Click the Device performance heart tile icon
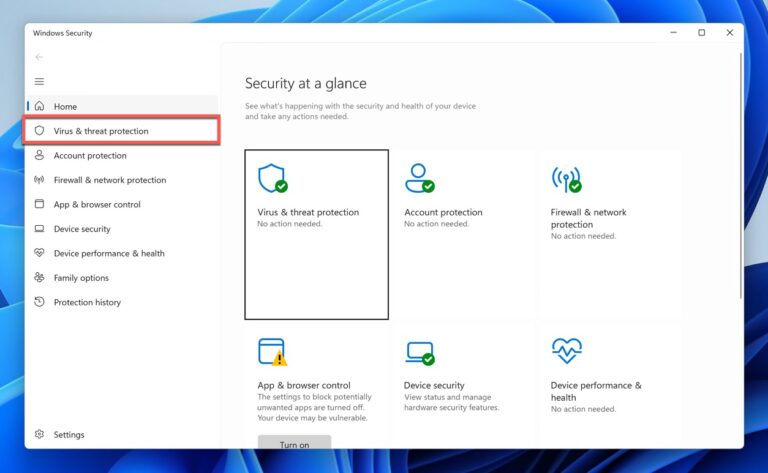The height and width of the screenshot is (473, 768). (x=567, y=351)
